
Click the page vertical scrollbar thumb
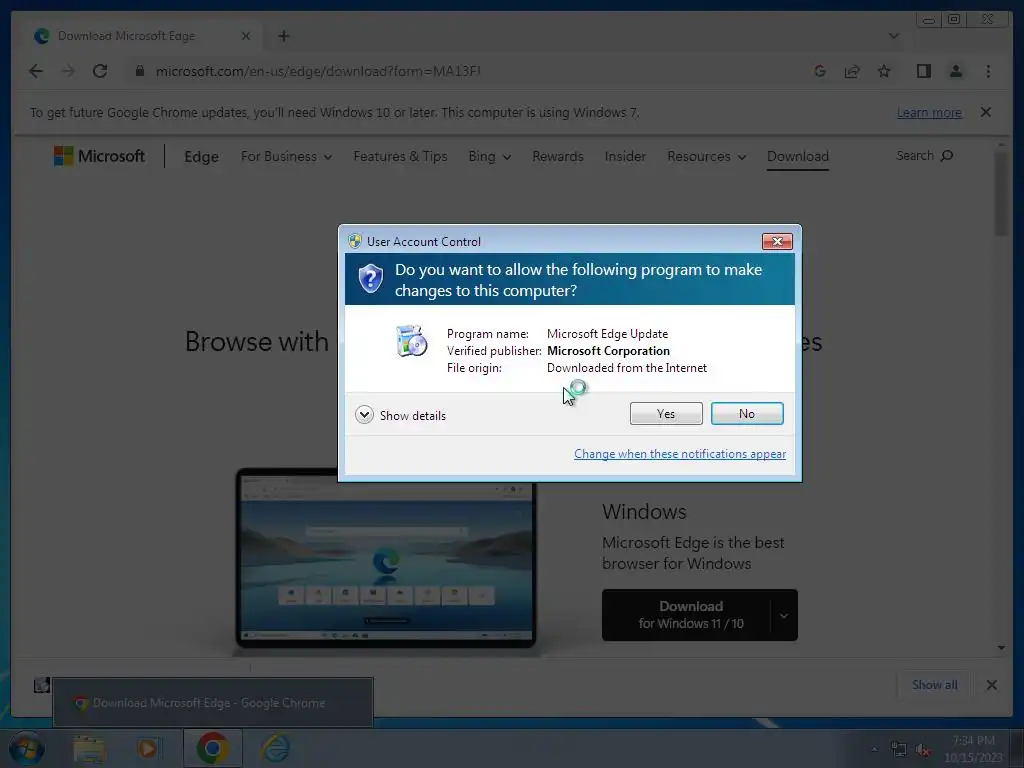pyautogui.click(x=1001, y=193)
